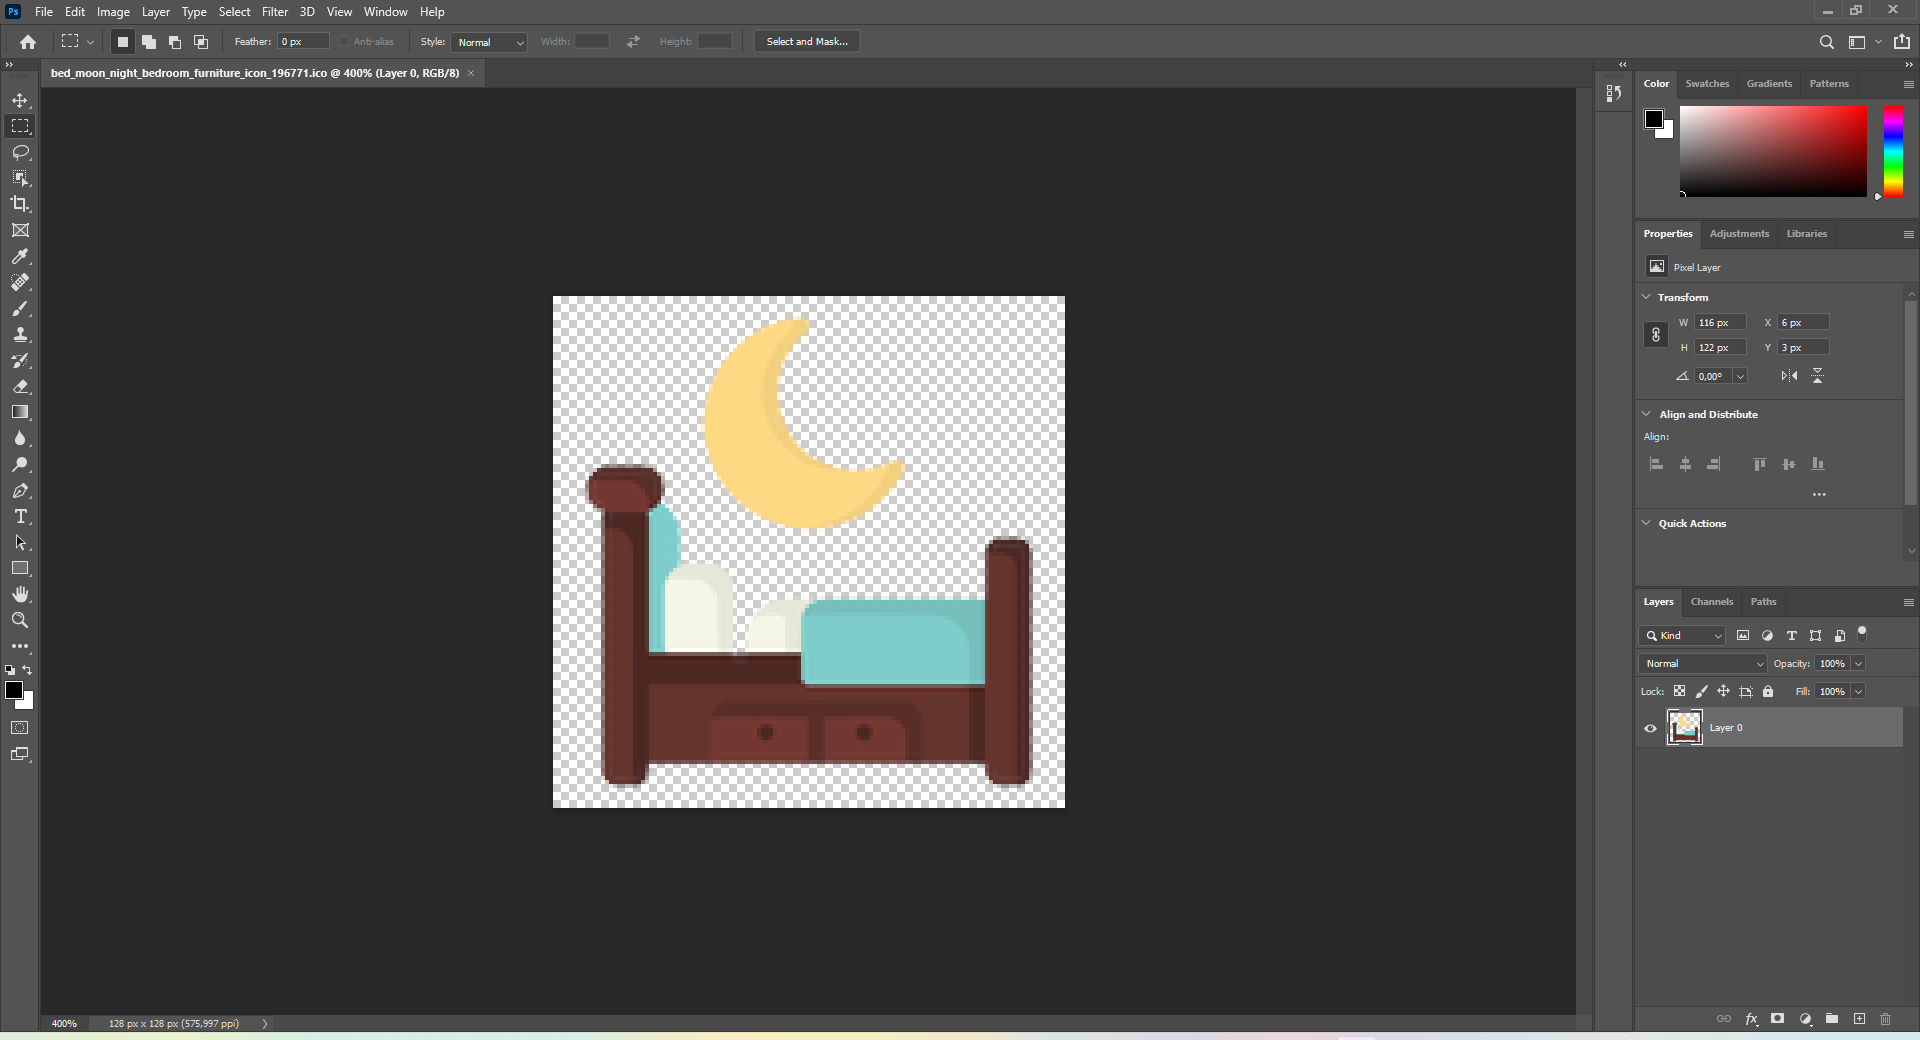Select the Path Selection tool

click(x=20, y=542)
